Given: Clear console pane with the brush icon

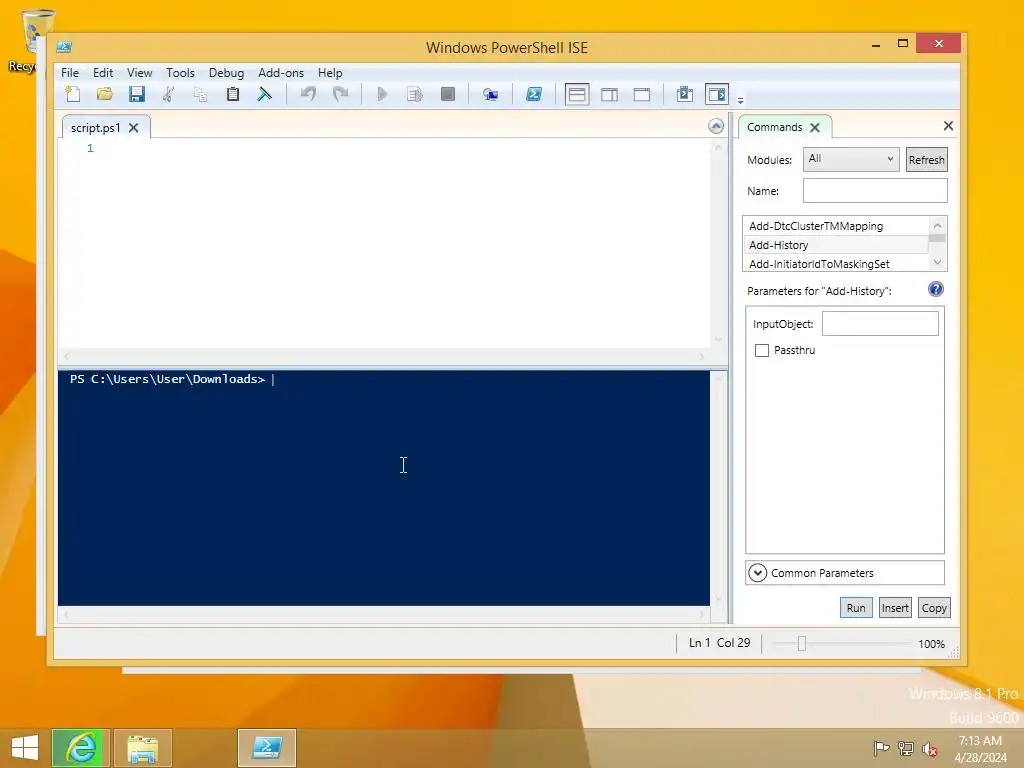Looking at the screenshot, I should tap(264, 94).
